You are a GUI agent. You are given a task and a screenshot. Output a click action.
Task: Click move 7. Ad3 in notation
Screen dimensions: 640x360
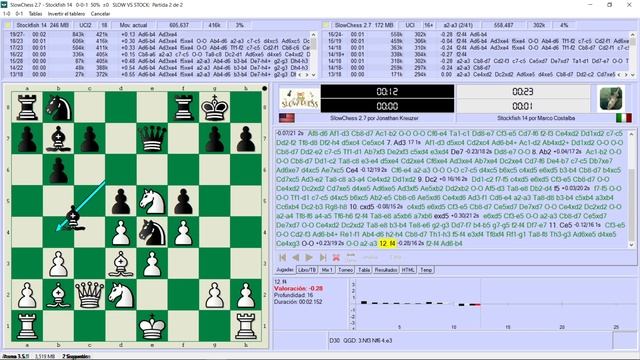pos(396,142)
